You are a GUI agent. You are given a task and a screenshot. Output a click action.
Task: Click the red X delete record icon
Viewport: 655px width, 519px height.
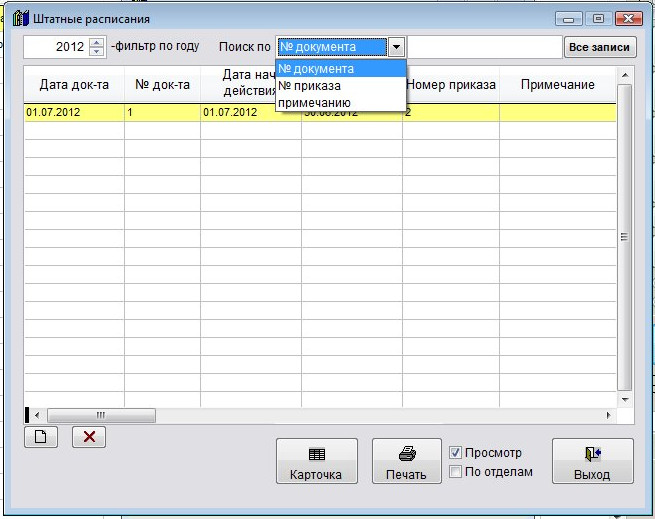89,437
